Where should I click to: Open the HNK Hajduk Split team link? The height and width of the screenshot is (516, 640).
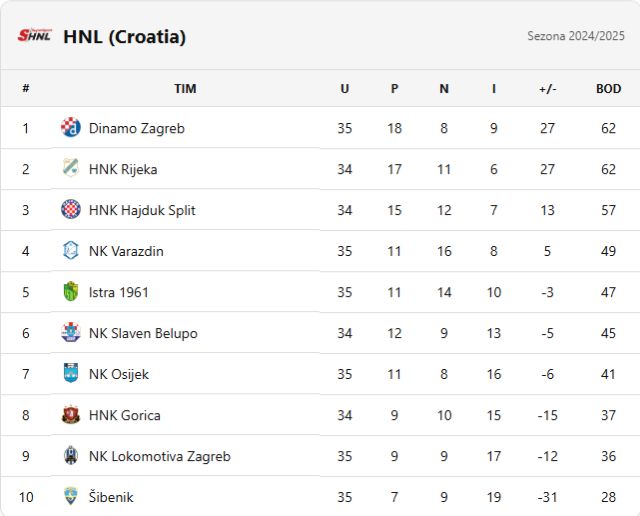click(x=142, y=210)
